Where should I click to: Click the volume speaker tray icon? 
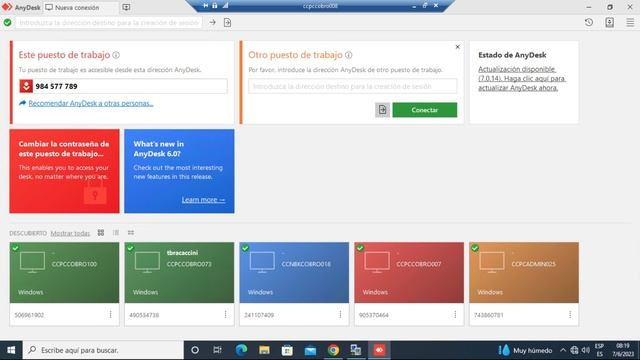(x=586, y=350)
